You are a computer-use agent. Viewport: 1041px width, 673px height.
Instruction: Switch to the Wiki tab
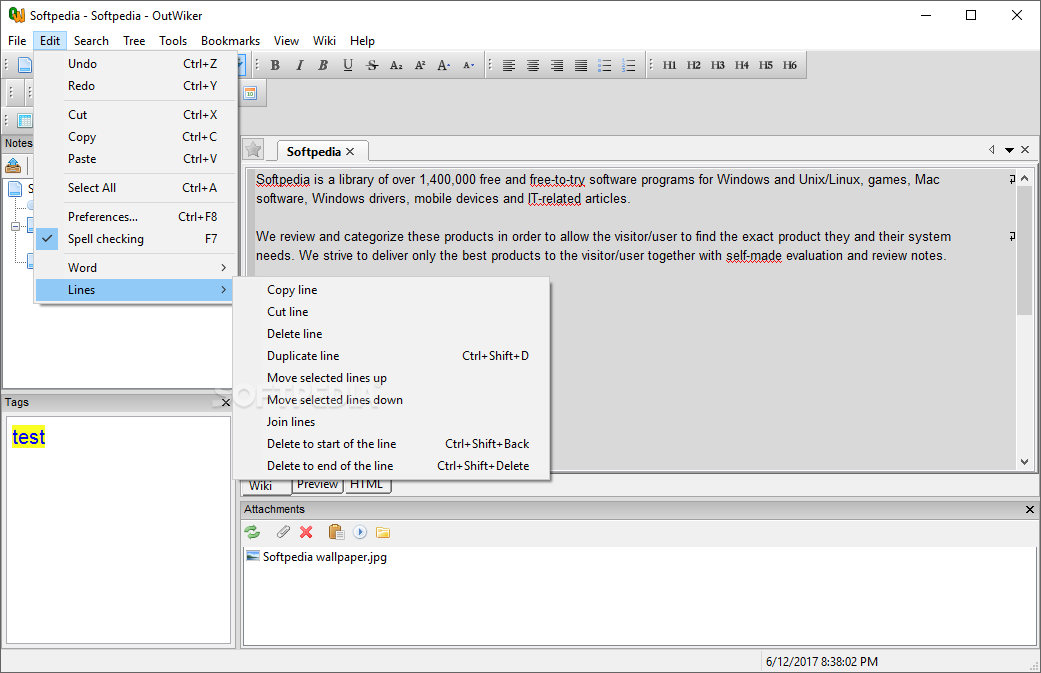[x=266, y=486]
